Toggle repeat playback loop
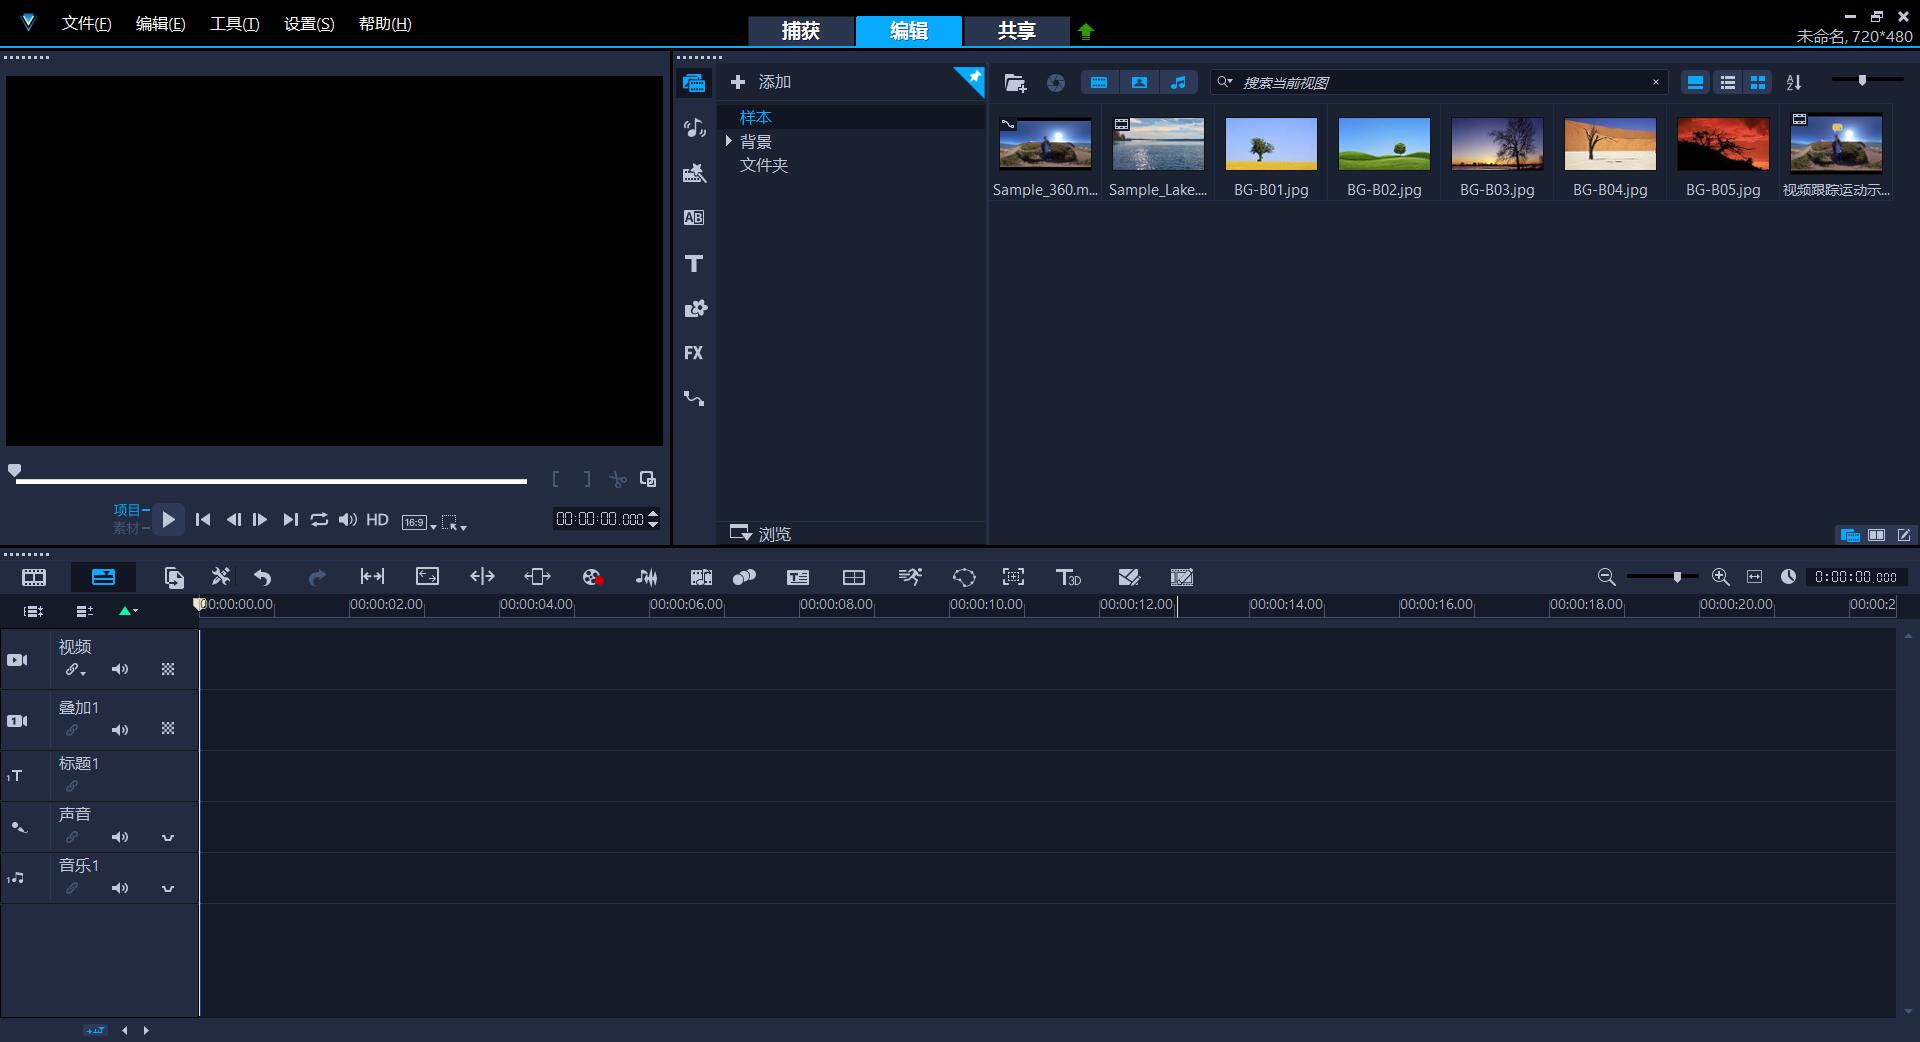Image resolution: width=1920 pixels, height=1042 pixels. click(319, 520)
